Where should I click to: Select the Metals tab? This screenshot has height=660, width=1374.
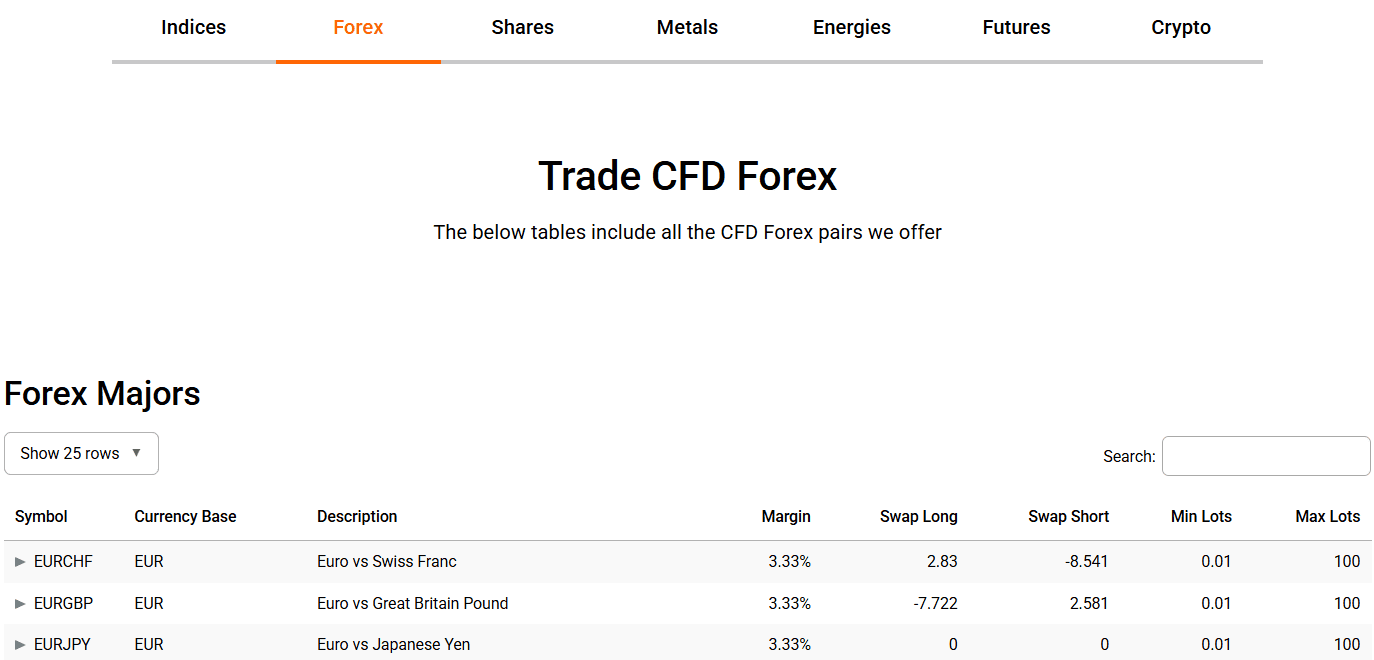tap(687, 27)
